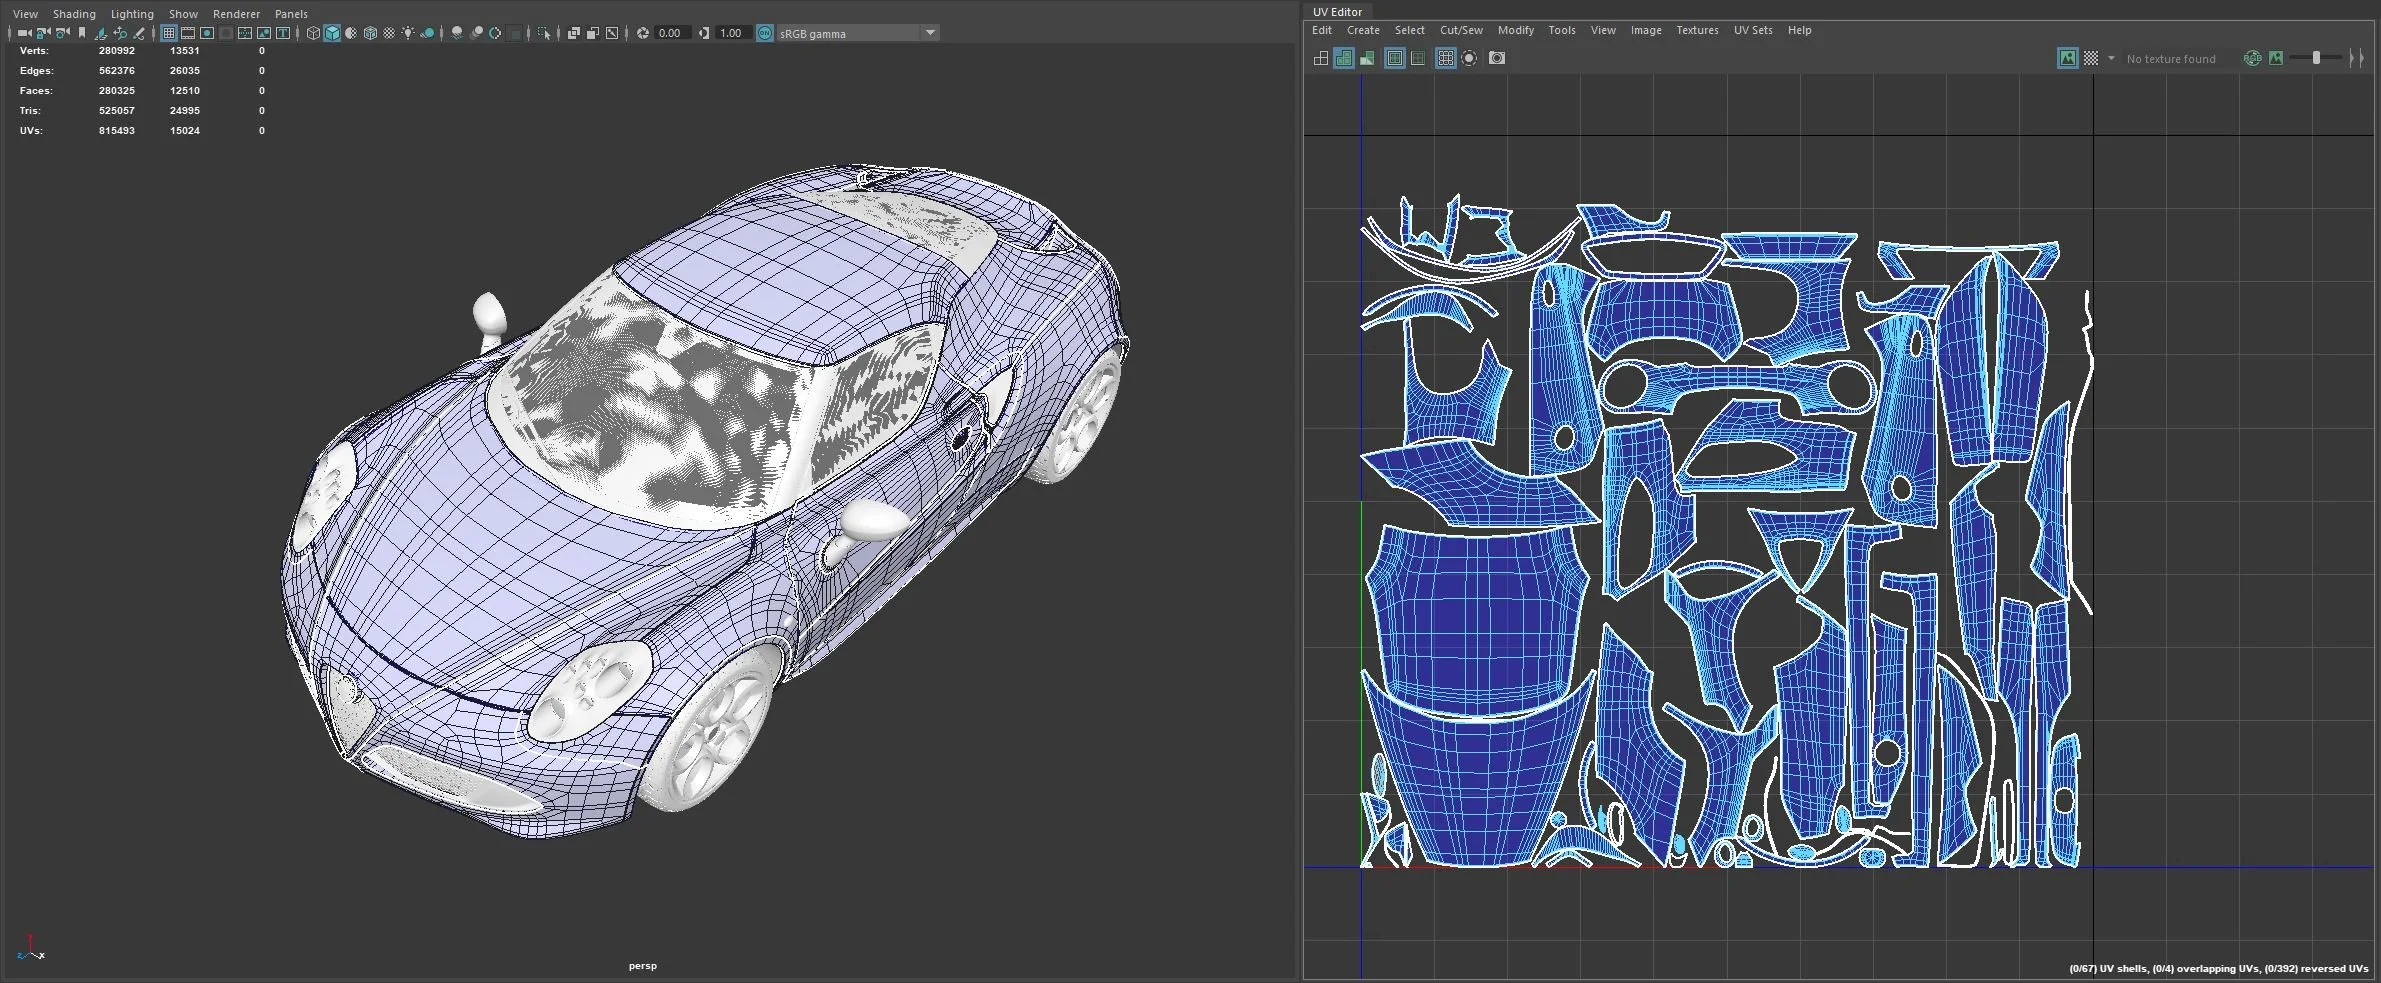Toggle color management ON button

(x=765, y=33)
